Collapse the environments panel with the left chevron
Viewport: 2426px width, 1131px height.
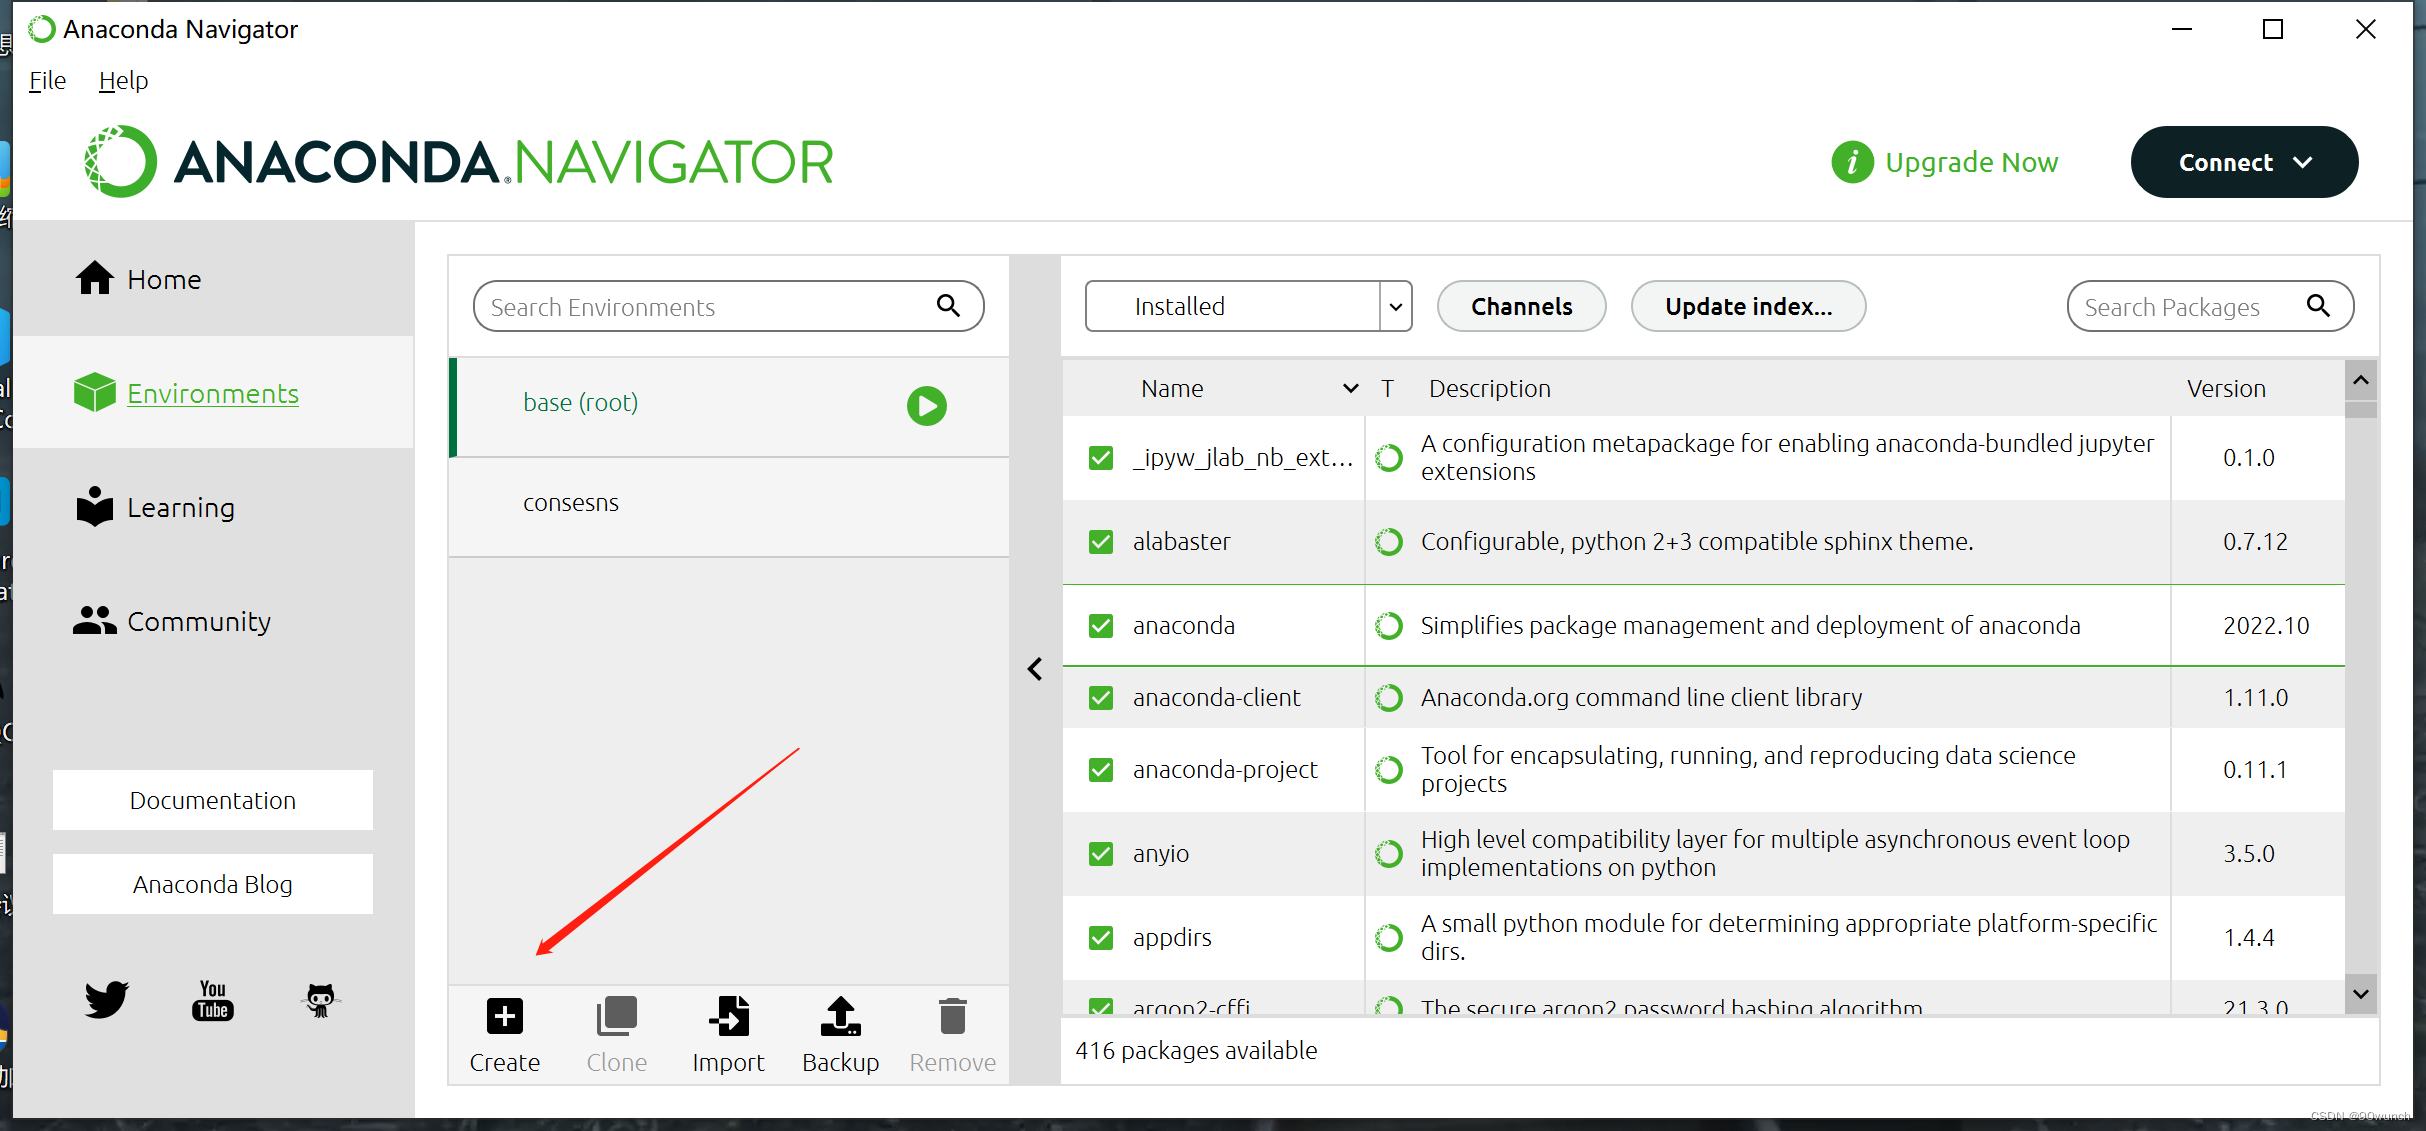(x=1035, y=669)
